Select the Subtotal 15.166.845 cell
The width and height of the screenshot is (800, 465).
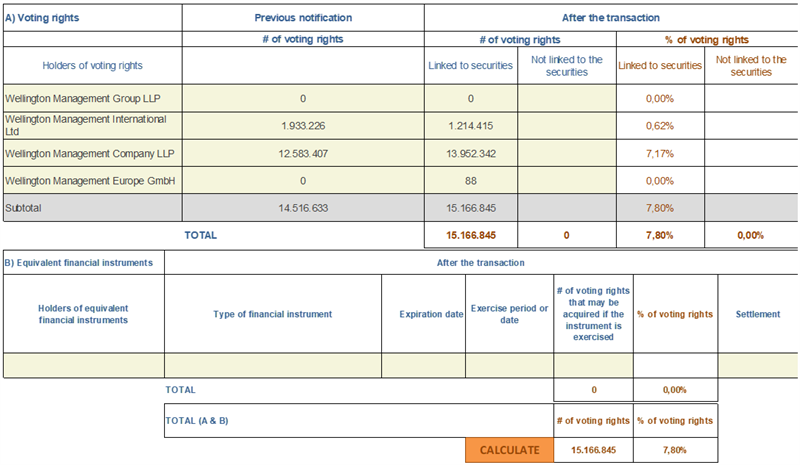click(x=469, y=209)
